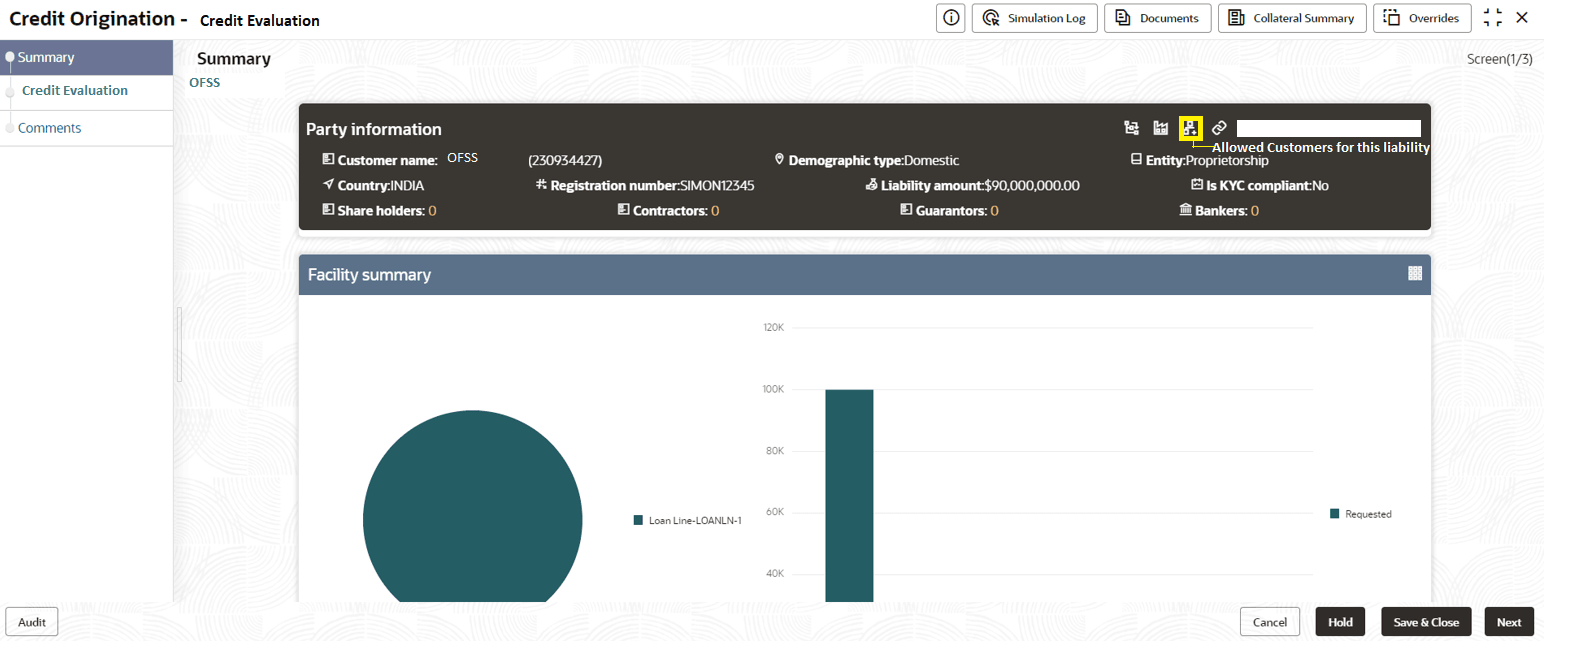Click the Screen(1/3) indicator

click(1499, 59)
